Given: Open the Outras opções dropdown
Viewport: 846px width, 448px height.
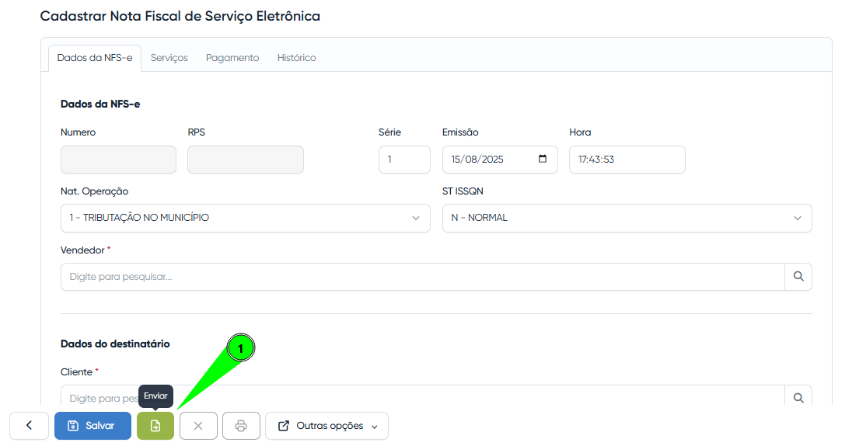Looking at the screenshot, I should (327, 426).
